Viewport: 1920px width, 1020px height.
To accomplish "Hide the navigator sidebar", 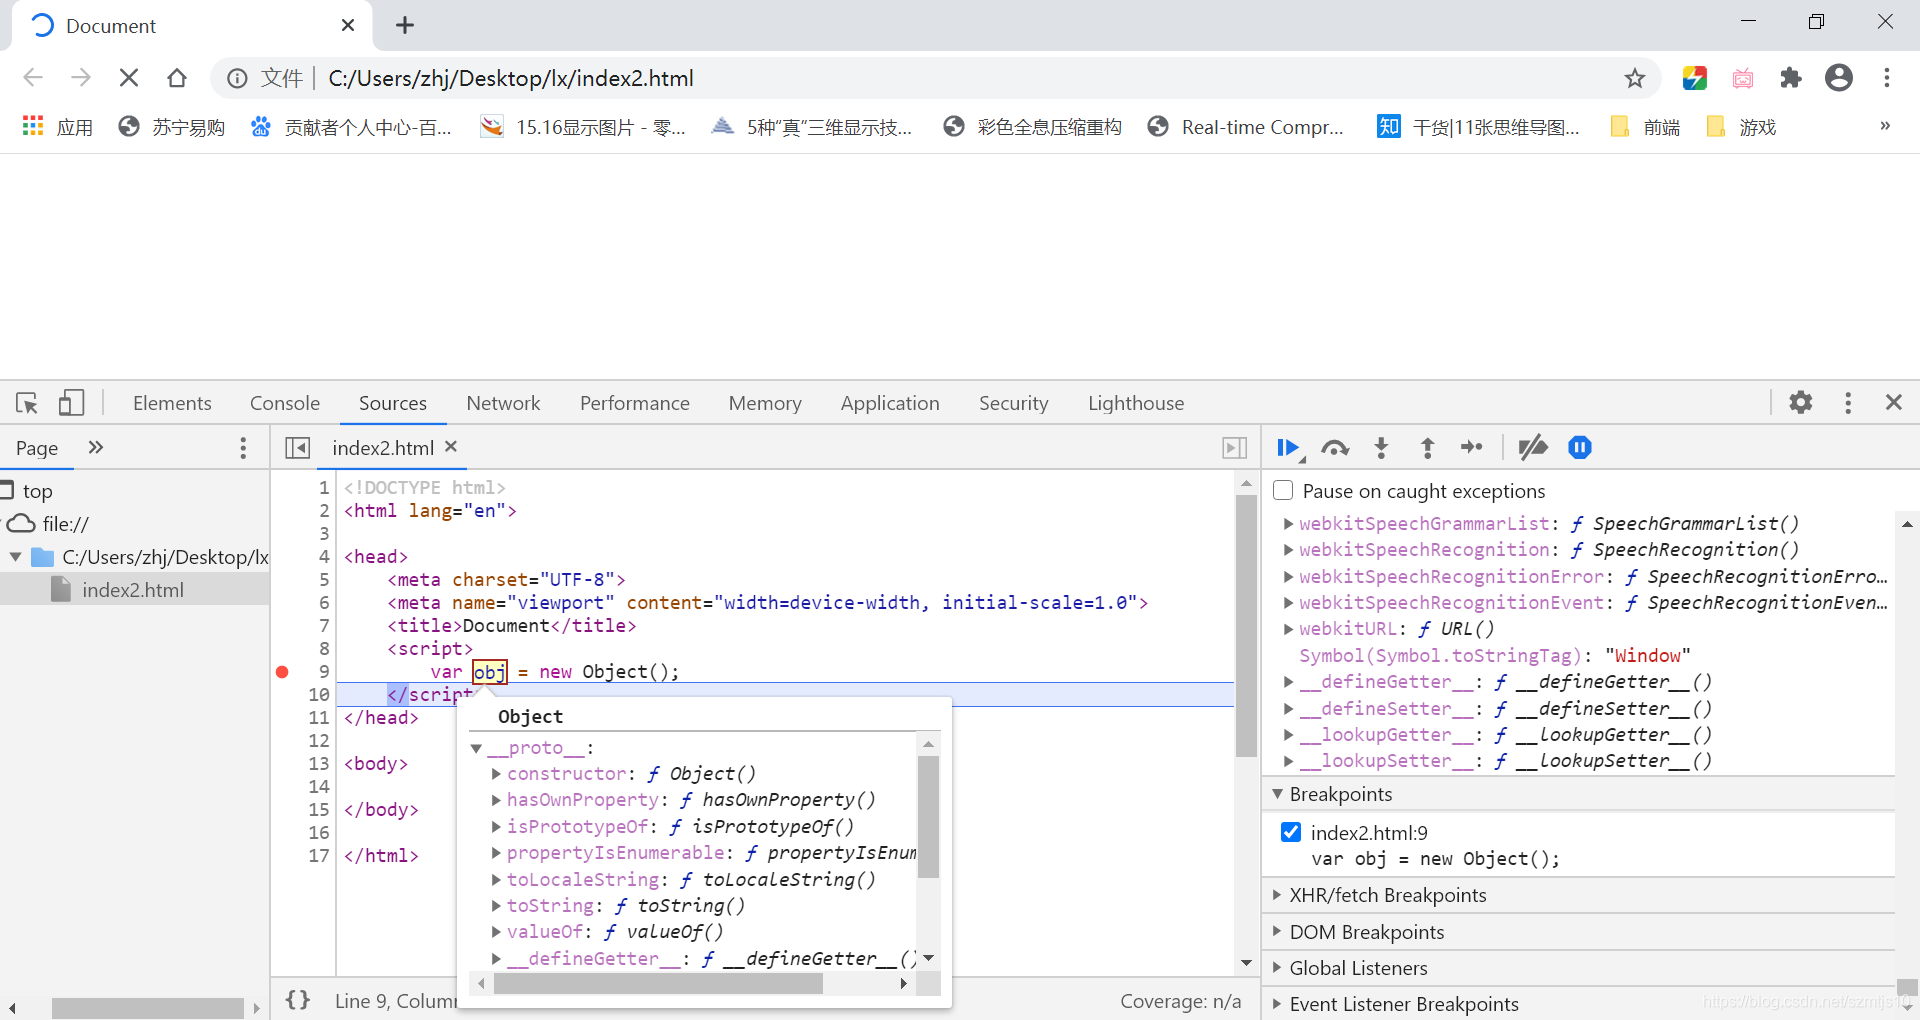I will point(297,448).
